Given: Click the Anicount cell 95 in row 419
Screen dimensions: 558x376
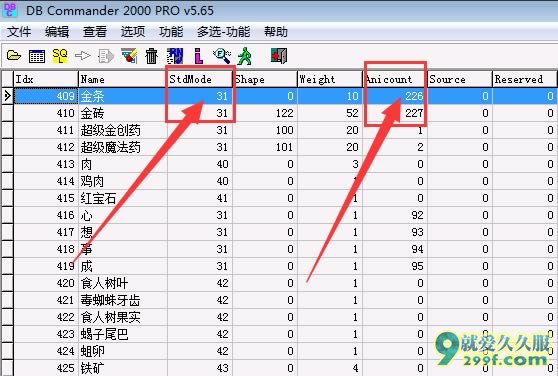Looking at the screenshot, I should coord(395,266).
